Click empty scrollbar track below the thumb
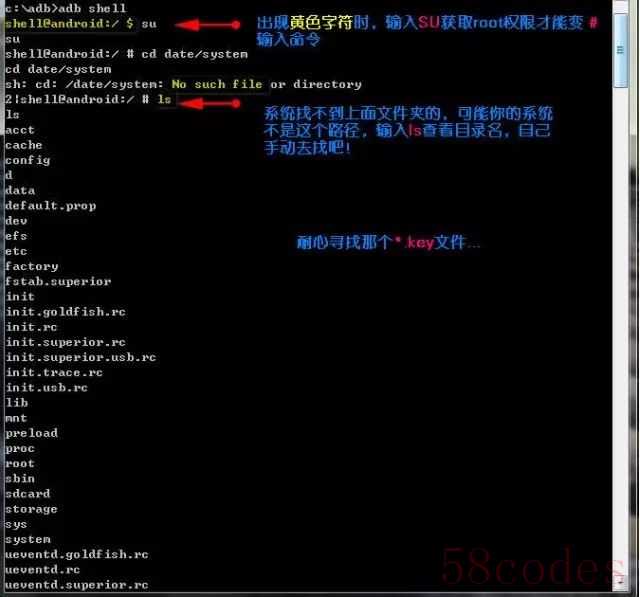The width and height of the screenshot is (640, 597). pyautogui.click(x=621, y=326)
